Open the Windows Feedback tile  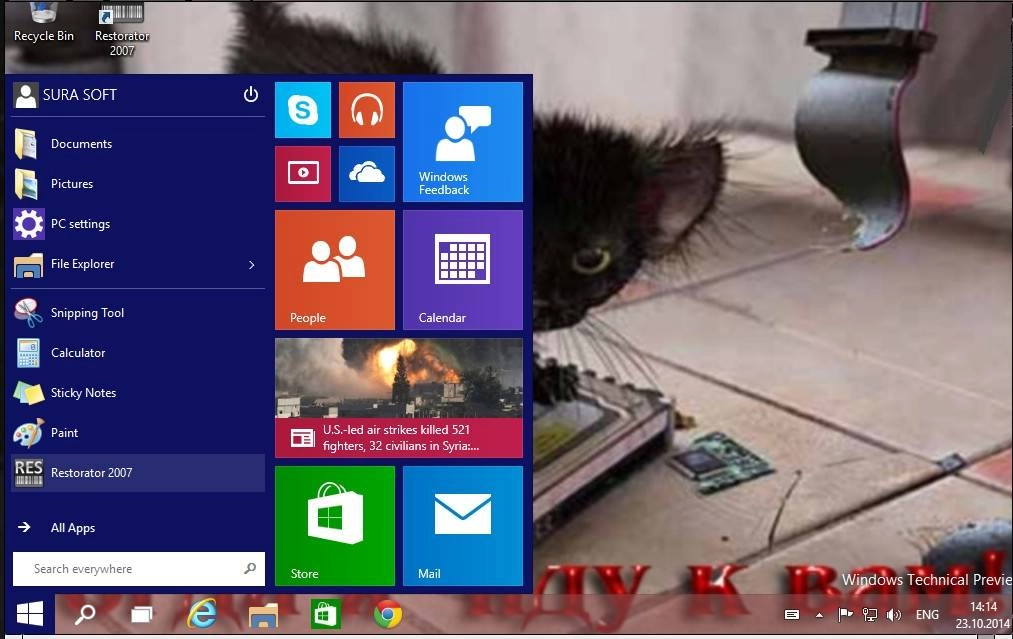tap(463, 141)
